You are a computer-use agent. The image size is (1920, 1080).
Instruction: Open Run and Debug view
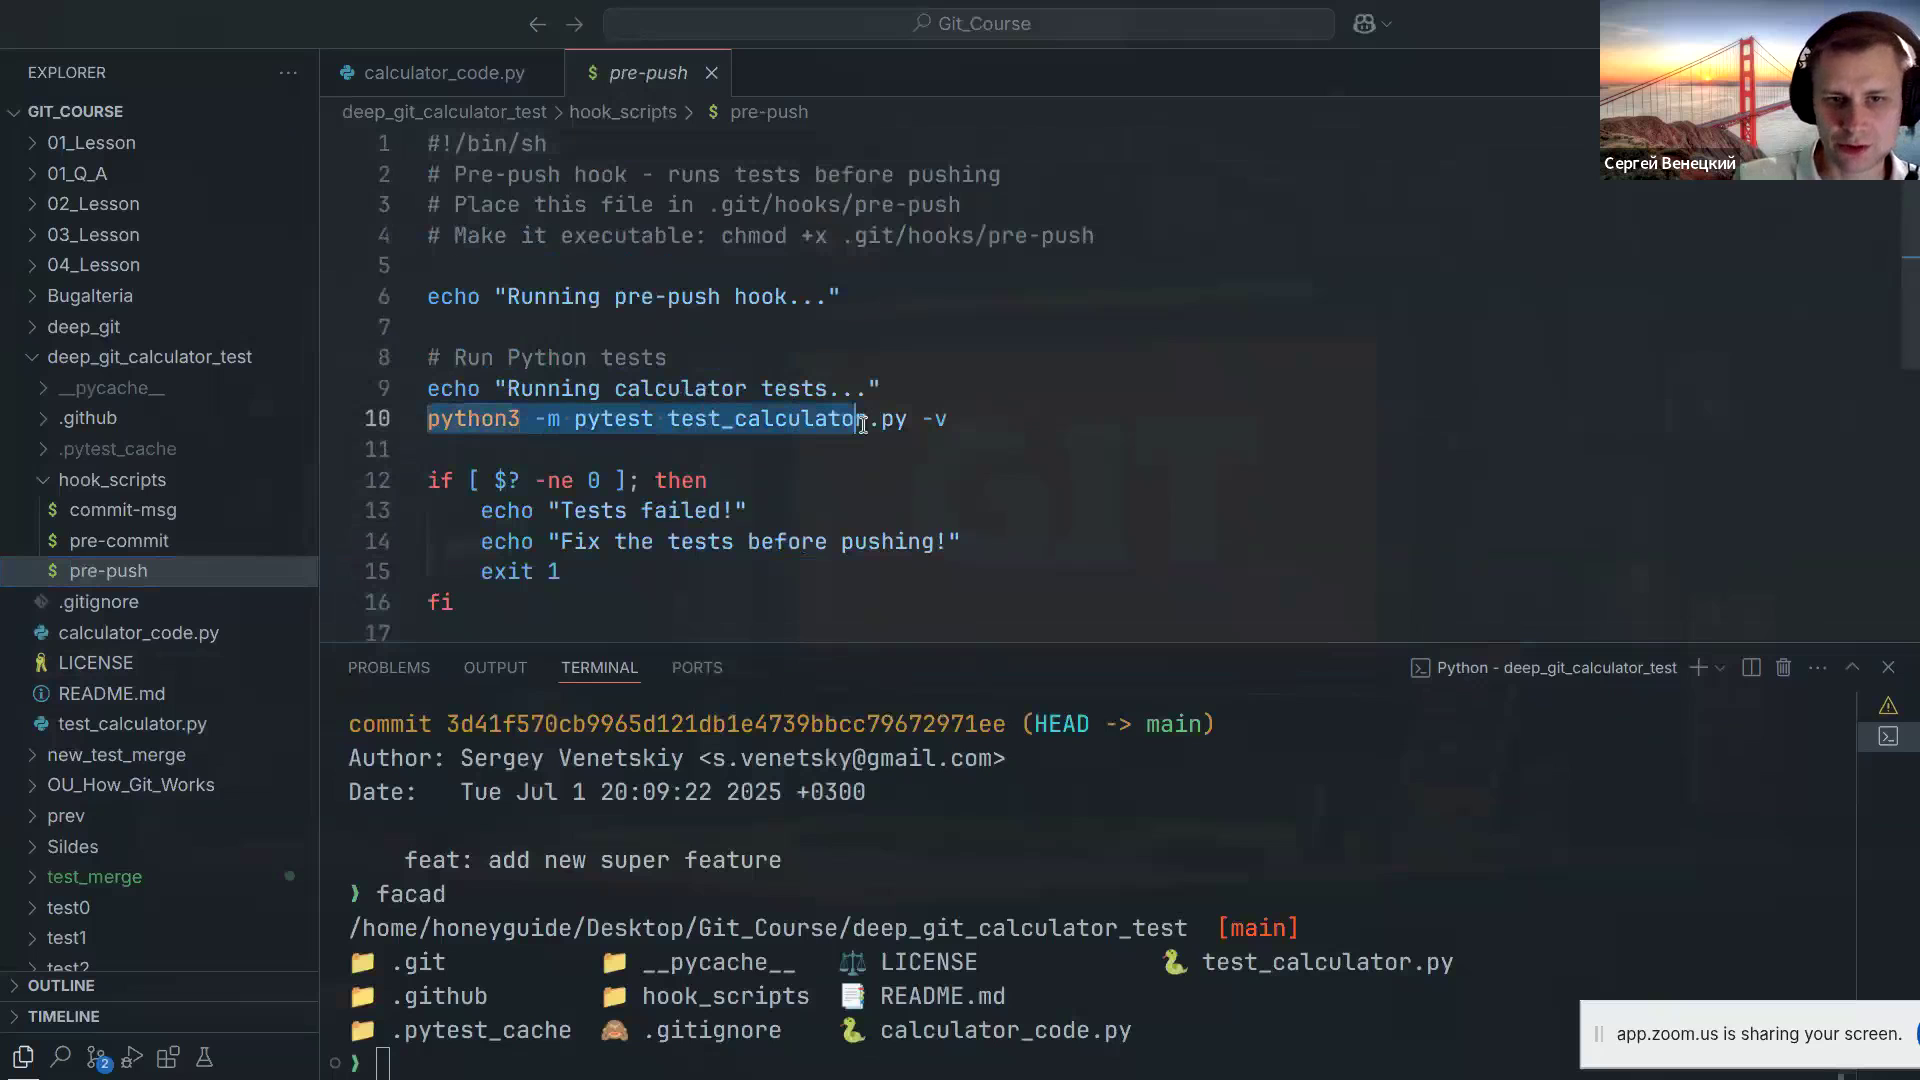pos(132,1057)
